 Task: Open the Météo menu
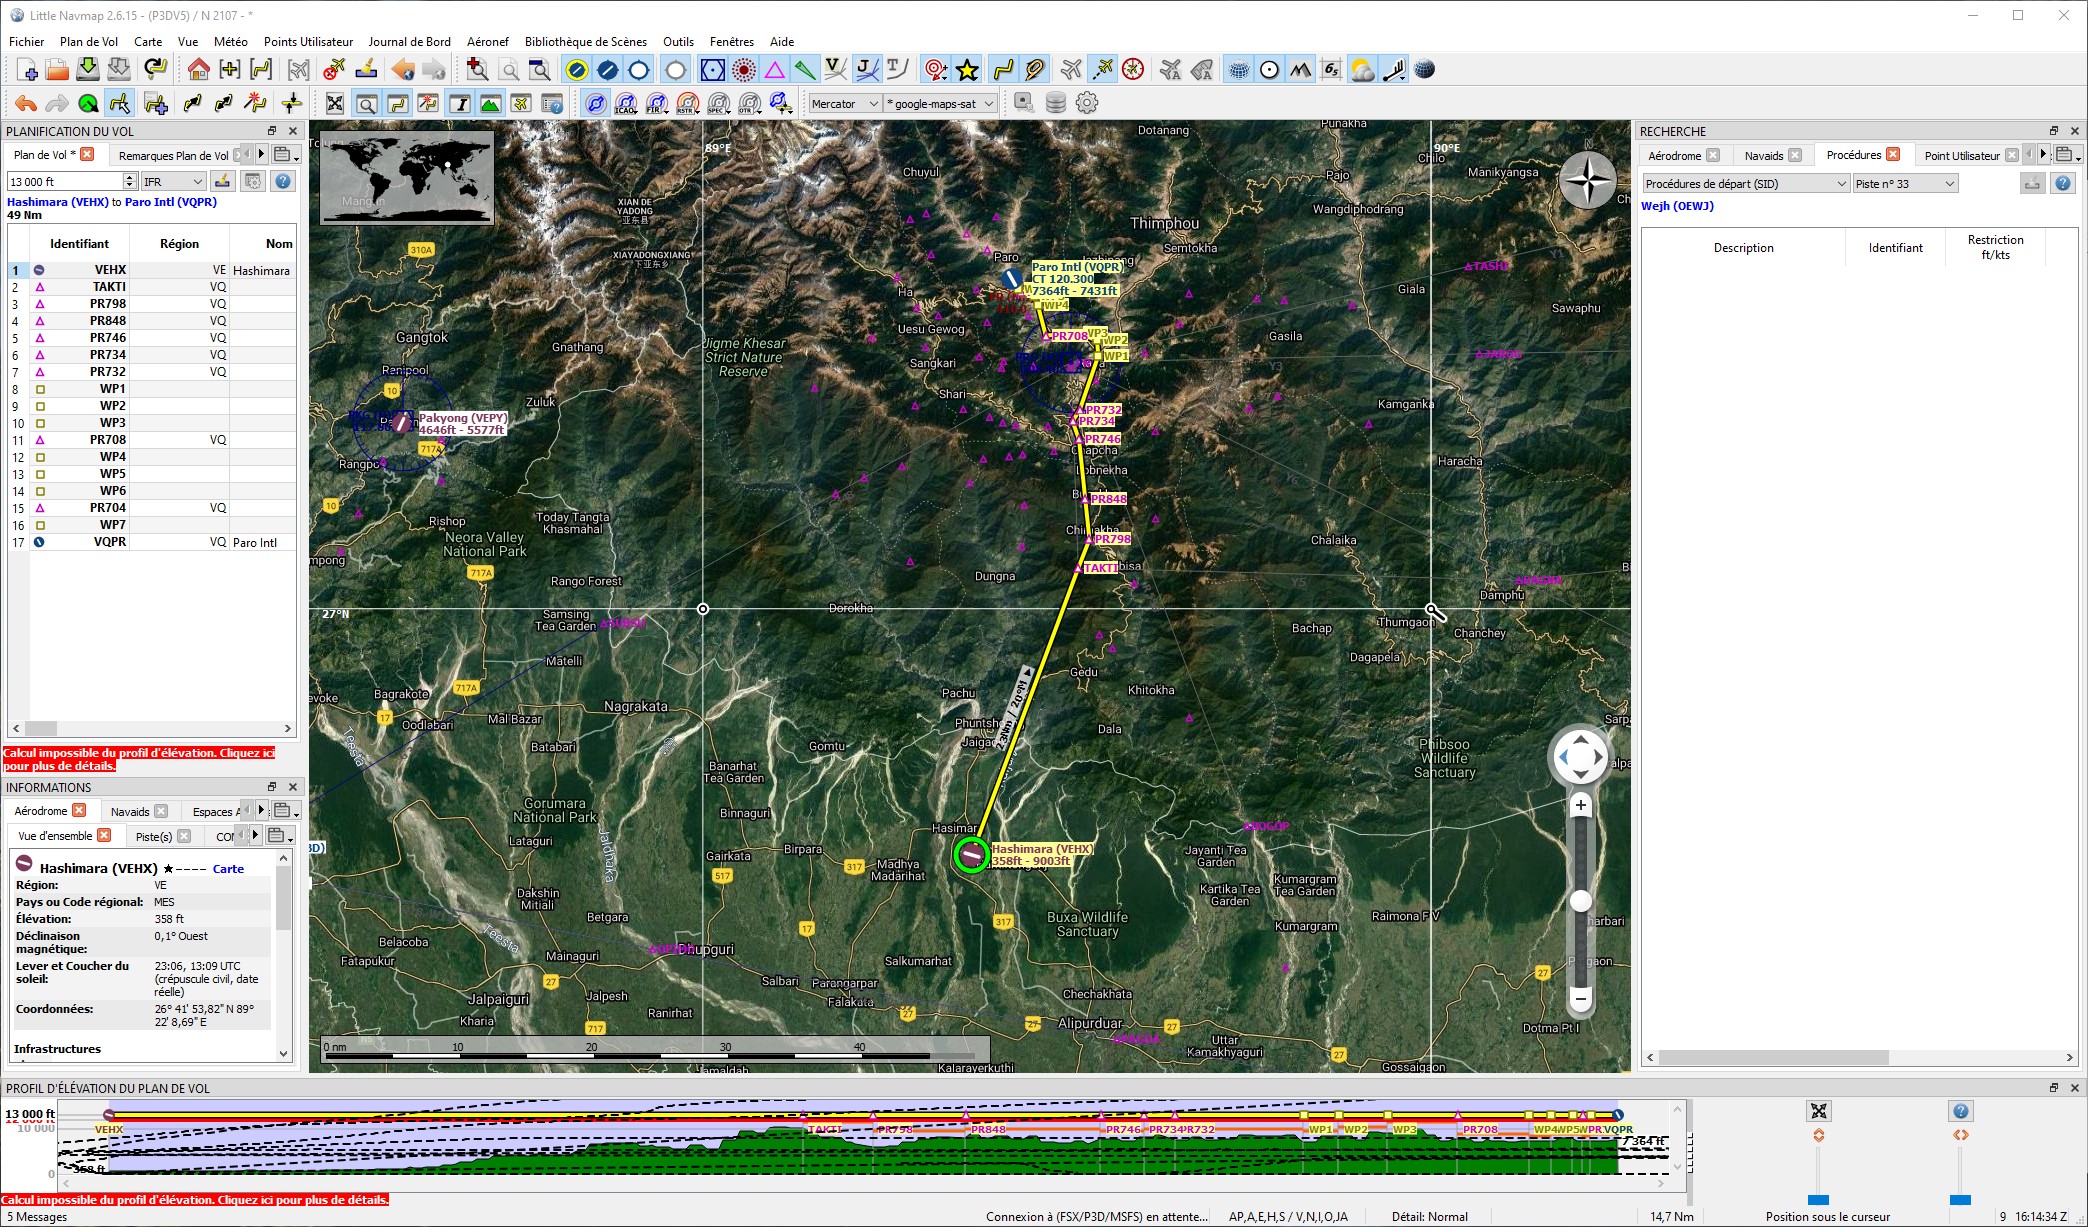(x=230, y=42)
